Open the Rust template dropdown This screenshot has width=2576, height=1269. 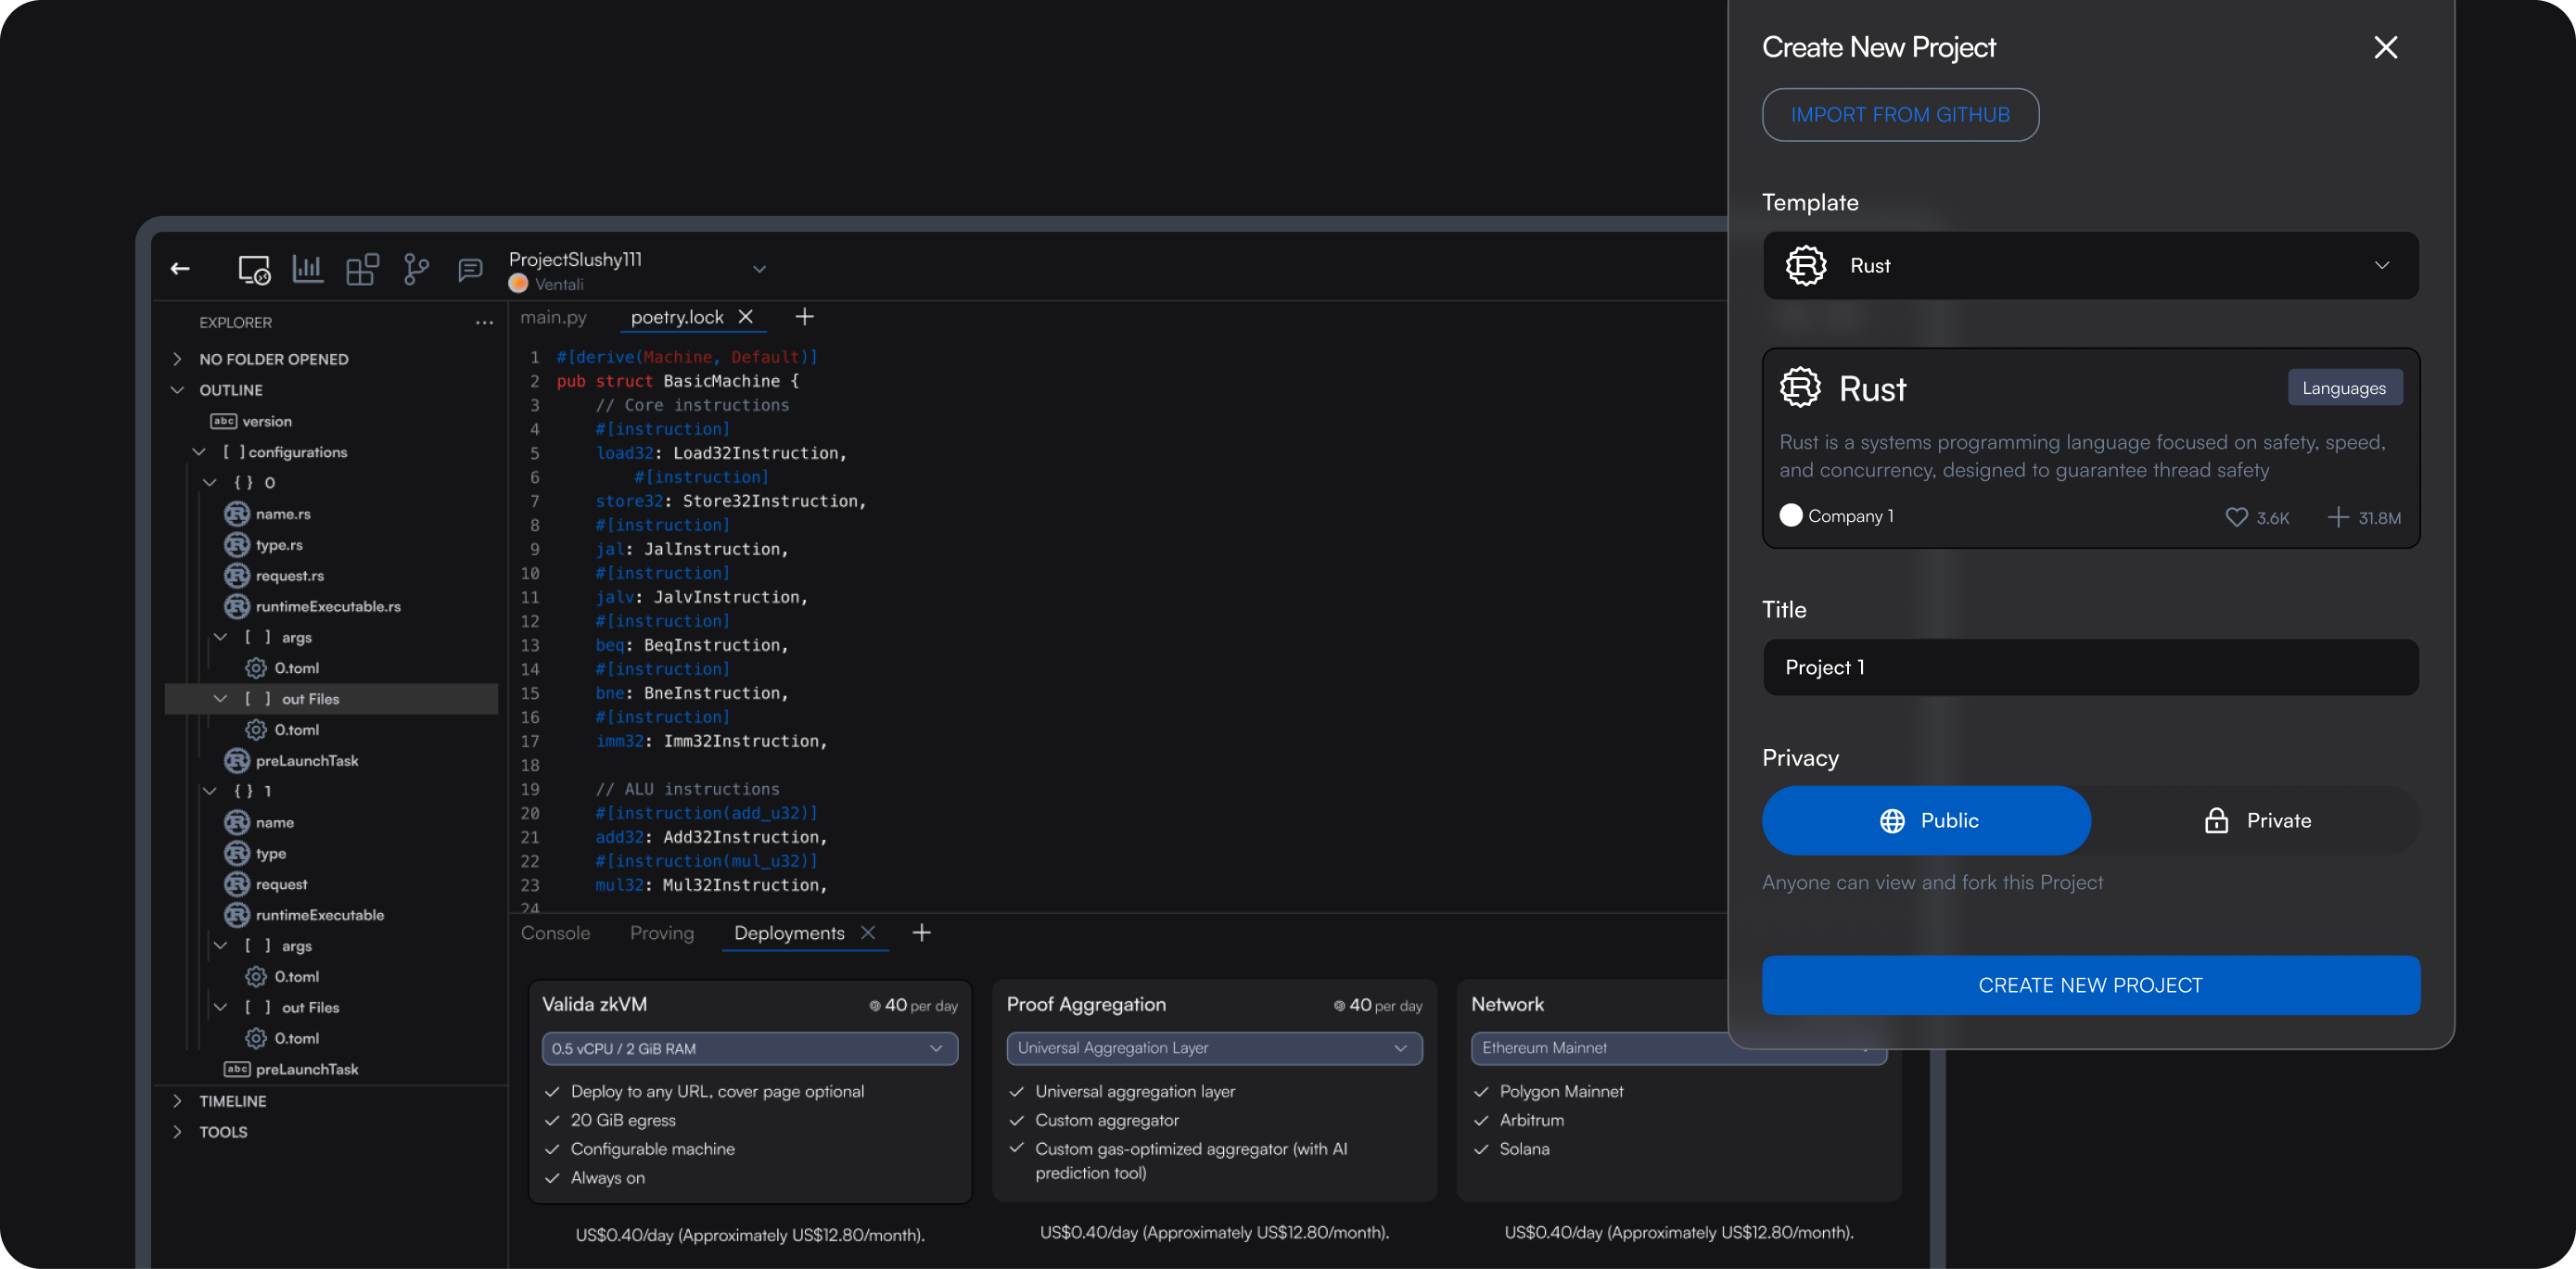tap(2090, 266)
